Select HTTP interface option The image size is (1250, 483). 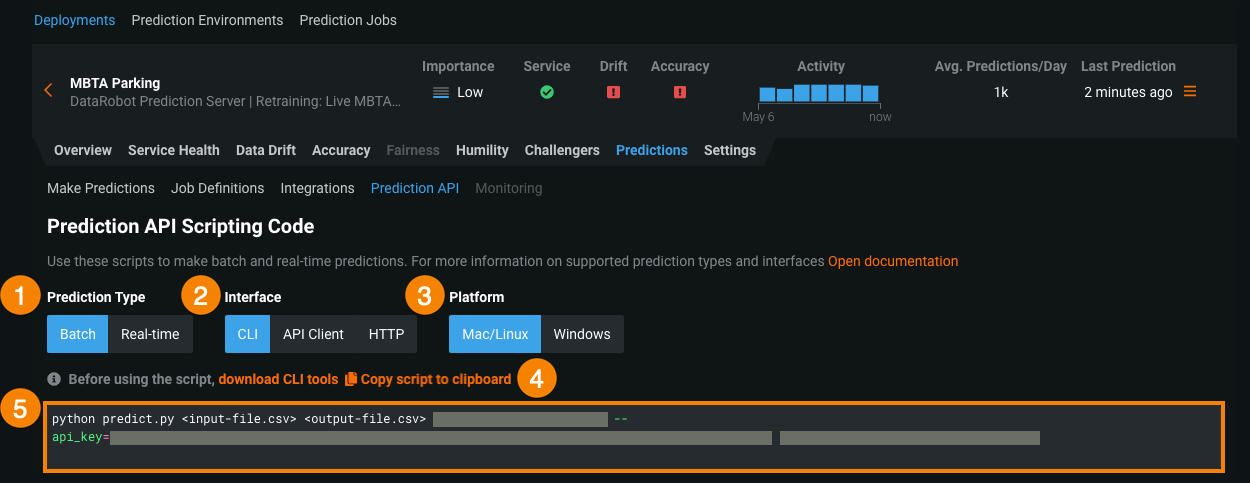point(386,334)
